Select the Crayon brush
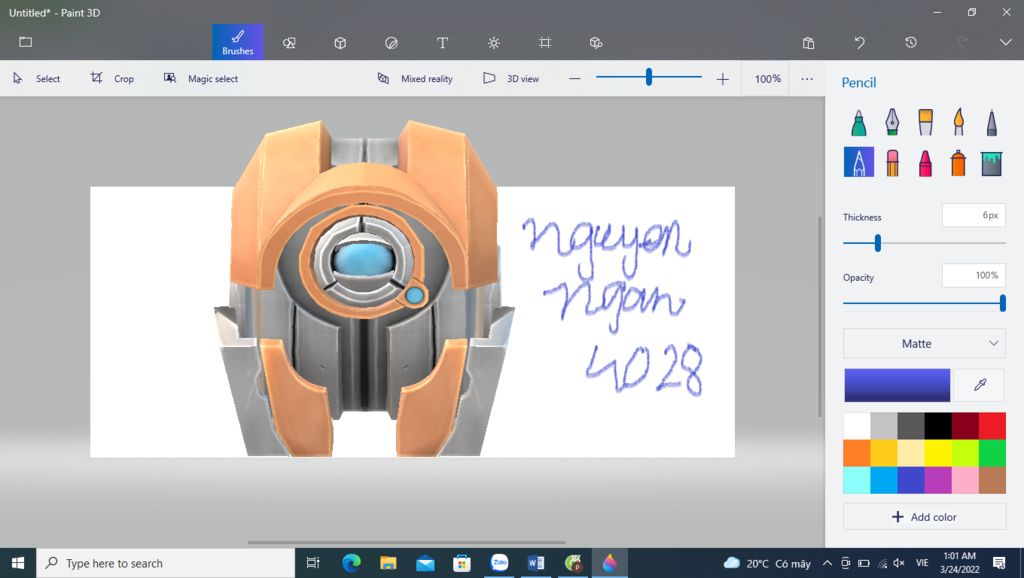Image resolution: width=1024 pixels, height=578 pixels. coord(925,163)
